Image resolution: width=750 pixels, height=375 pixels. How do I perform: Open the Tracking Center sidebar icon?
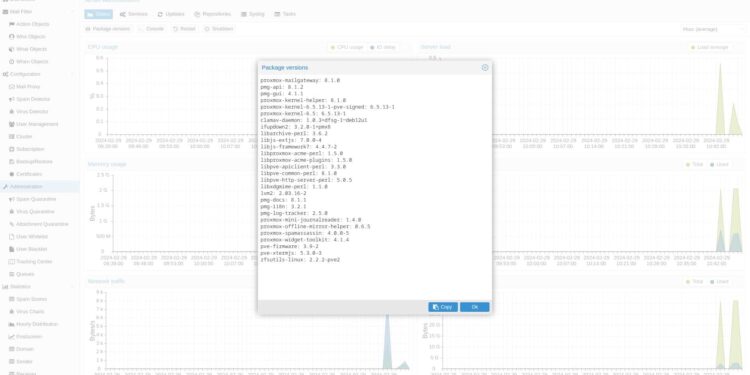12,262
